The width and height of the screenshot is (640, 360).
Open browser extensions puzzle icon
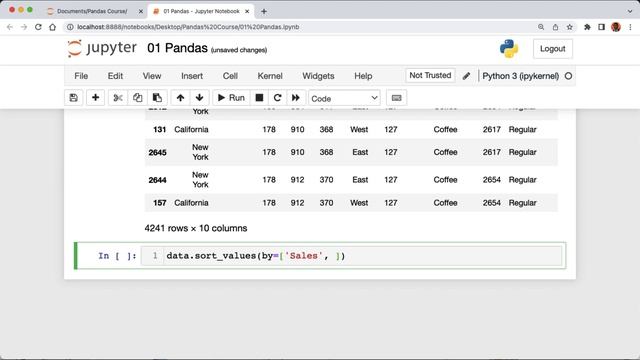[587, 27]
